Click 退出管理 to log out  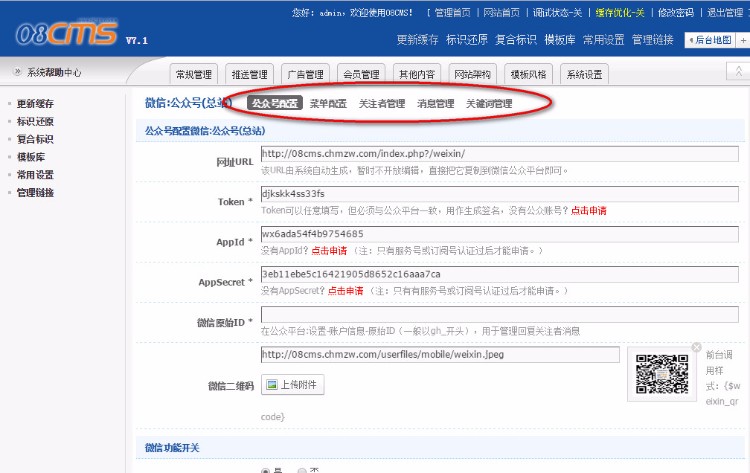click(x=725, y=13)
